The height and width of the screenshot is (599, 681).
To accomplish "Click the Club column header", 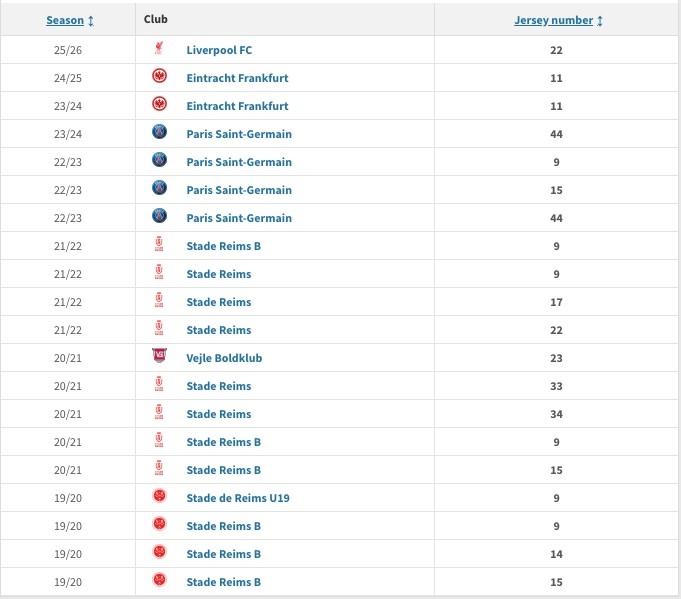I will pos(156,20).
